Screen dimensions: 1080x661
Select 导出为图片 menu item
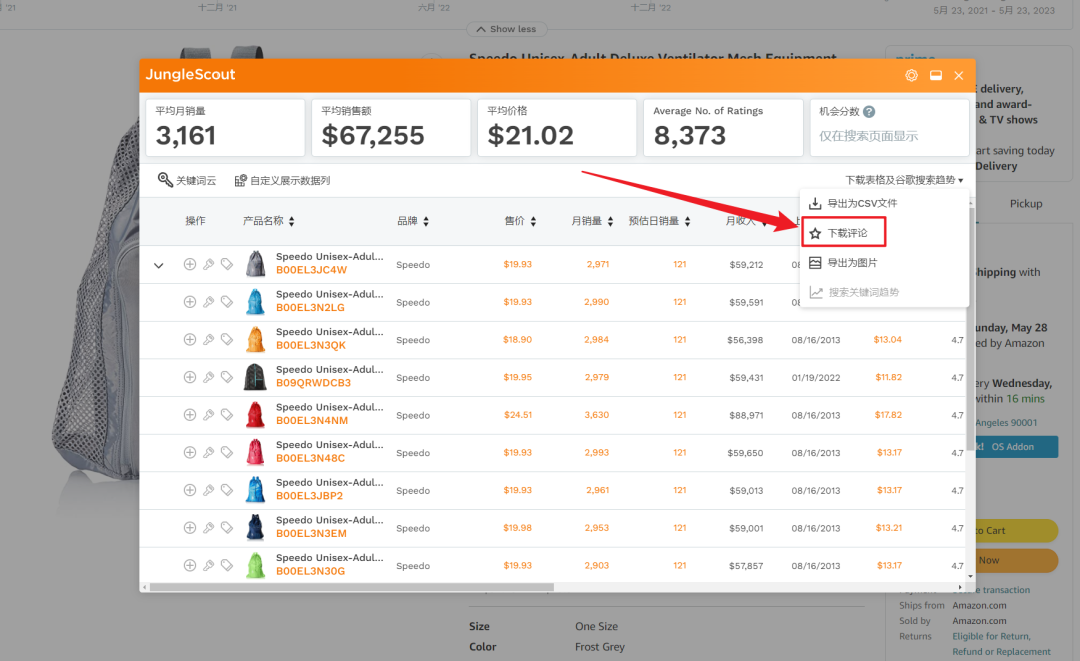coord(884,262)
